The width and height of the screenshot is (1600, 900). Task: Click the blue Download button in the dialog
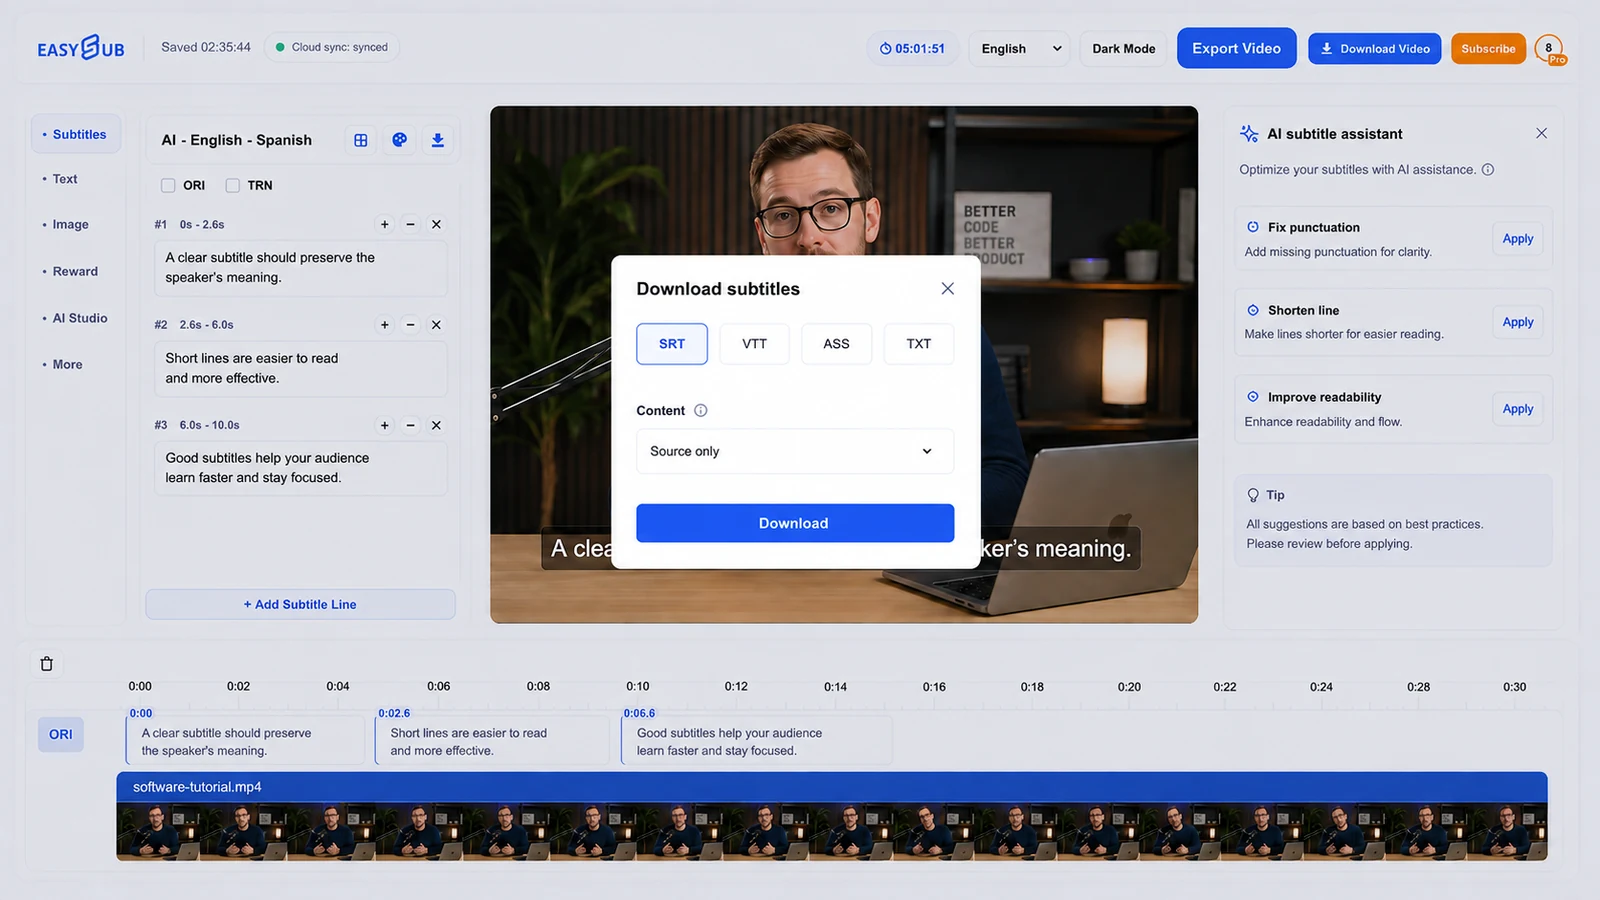(x=795, y=523)
